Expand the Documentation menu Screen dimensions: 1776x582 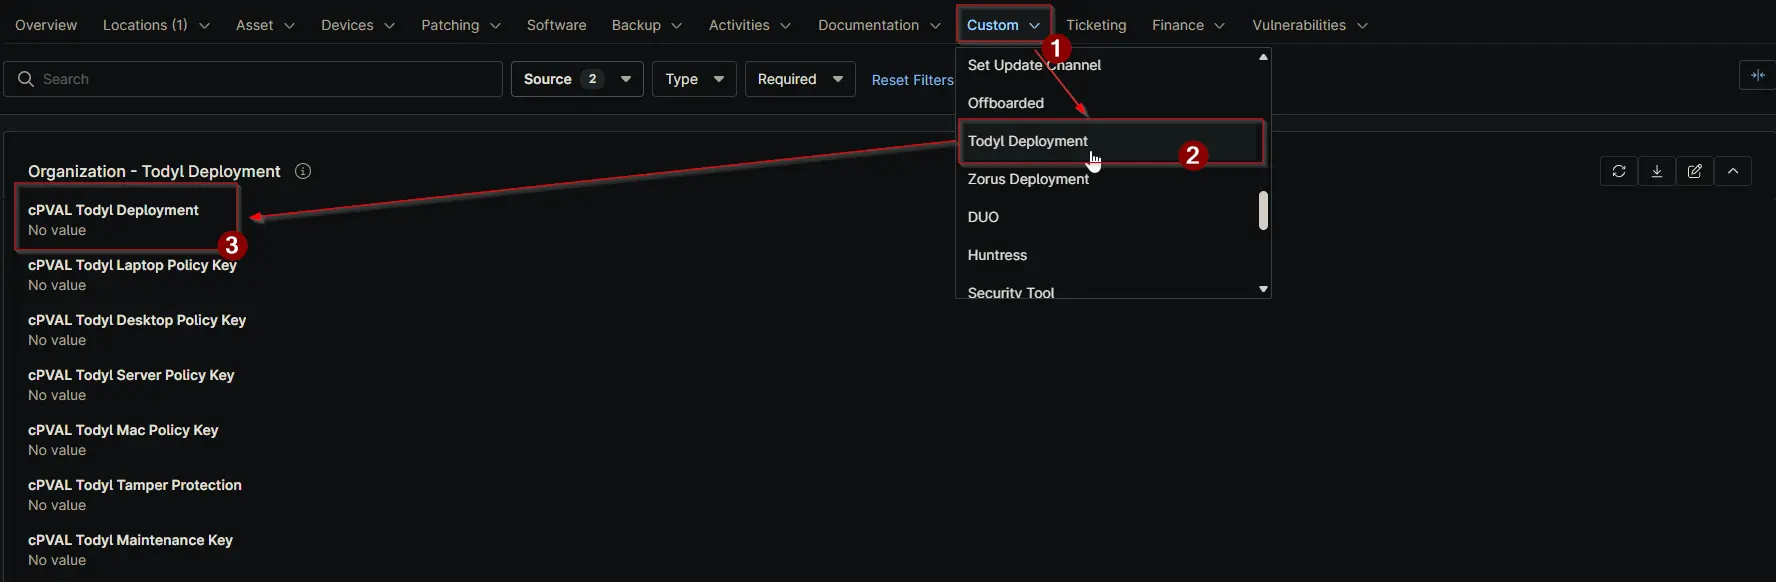tap(879, 25)
